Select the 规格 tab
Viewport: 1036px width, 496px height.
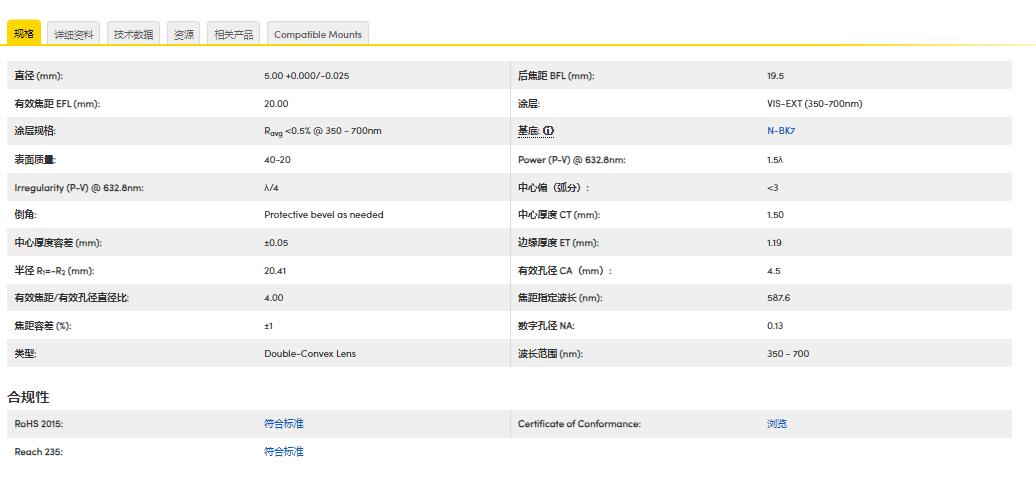coord(24,34)
